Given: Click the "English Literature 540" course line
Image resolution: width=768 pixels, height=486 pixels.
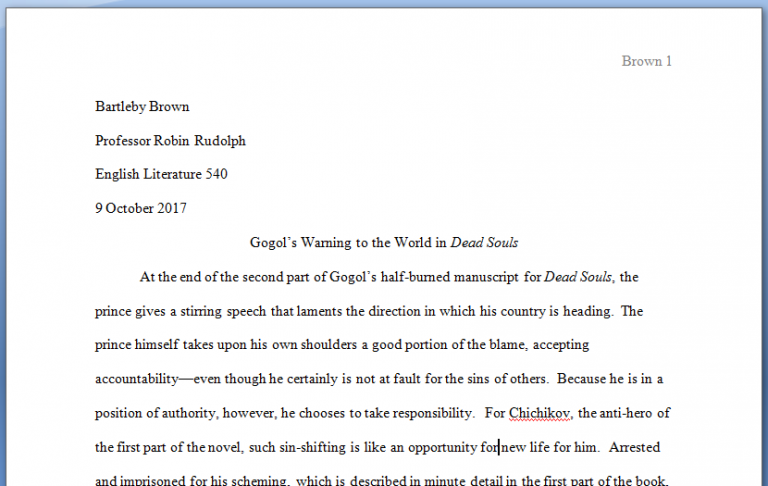Looking at the screenshot, I should [x=161, y=175].
